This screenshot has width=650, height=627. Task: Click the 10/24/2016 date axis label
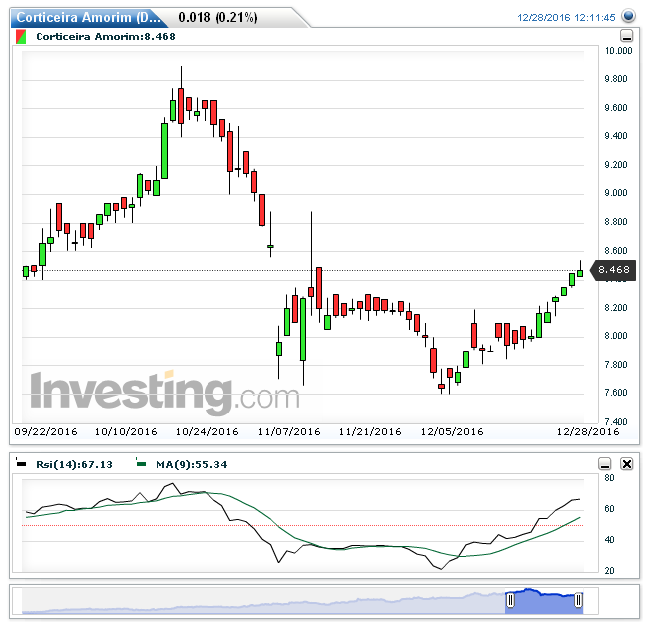[x=207, y=431]
